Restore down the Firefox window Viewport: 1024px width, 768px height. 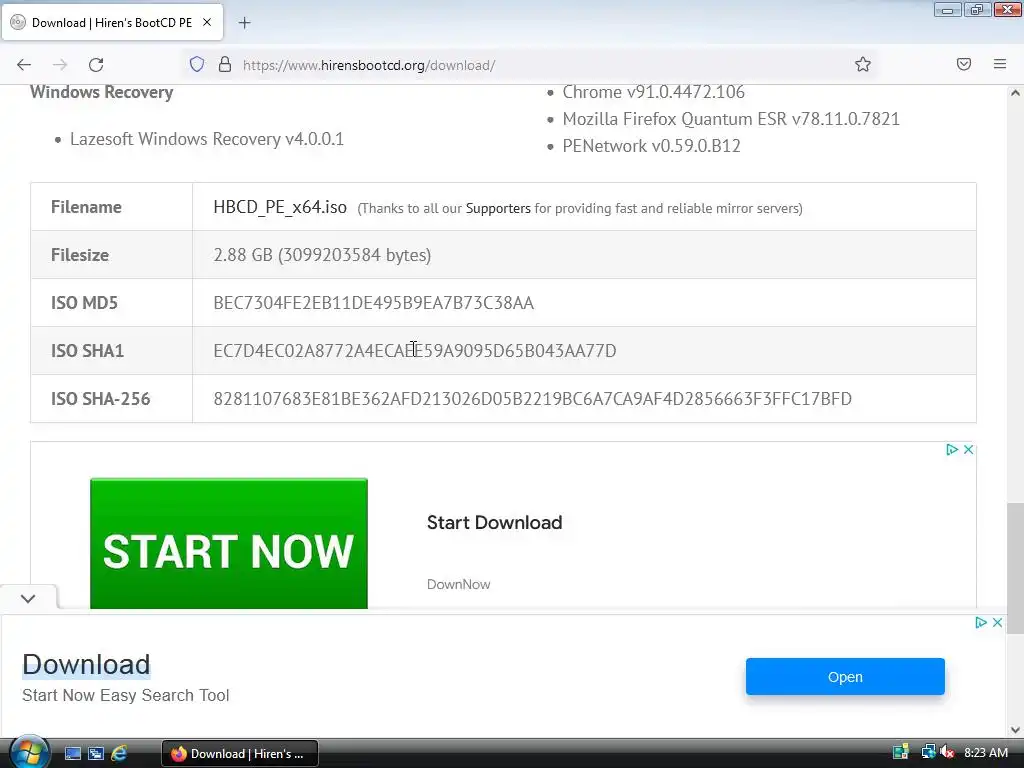pos(977,10)
